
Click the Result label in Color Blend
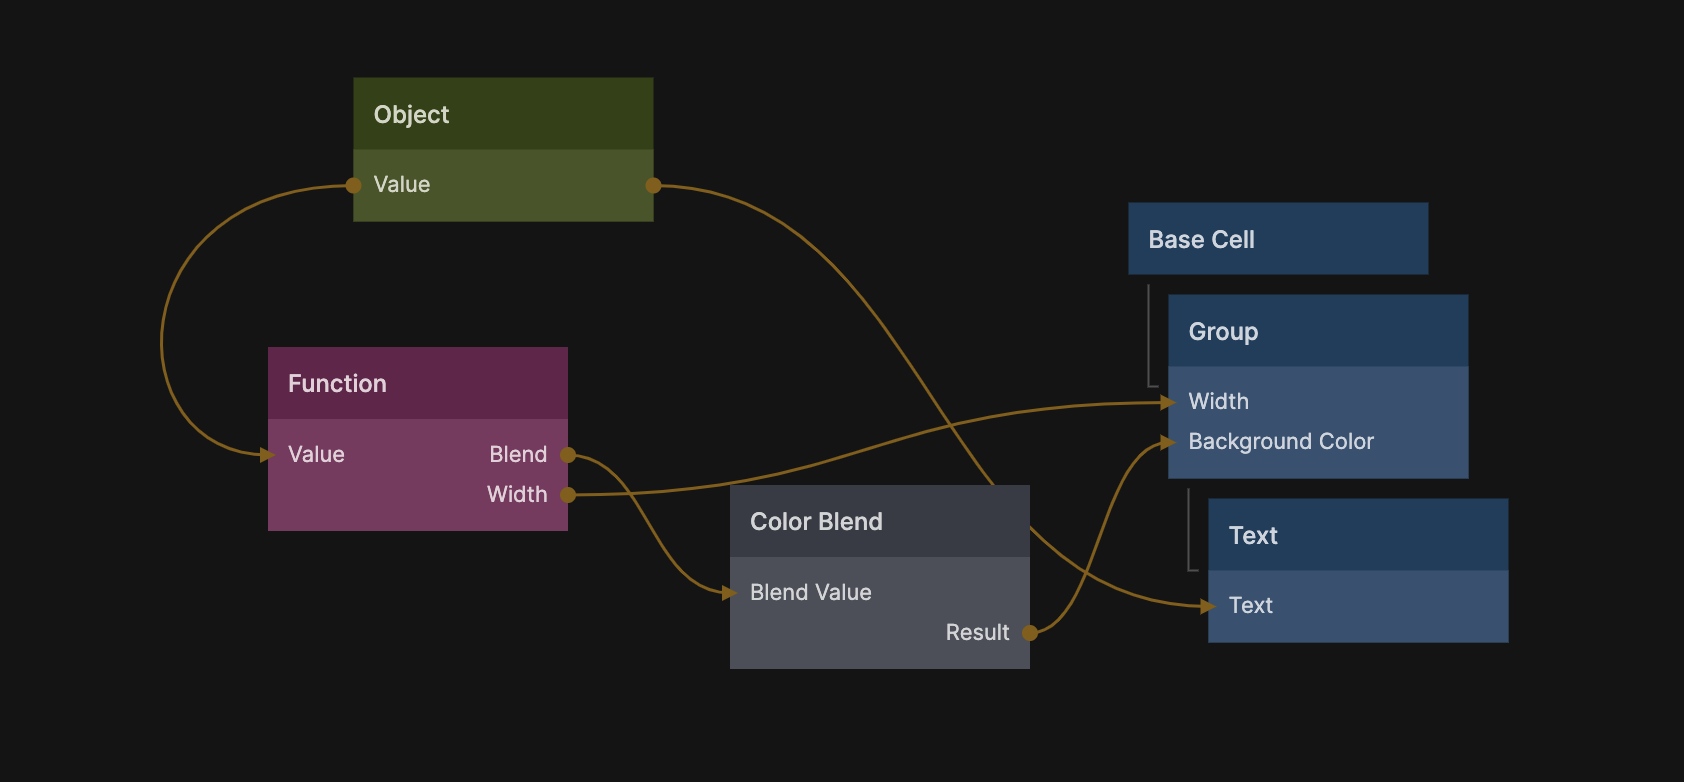coord(977,633)
